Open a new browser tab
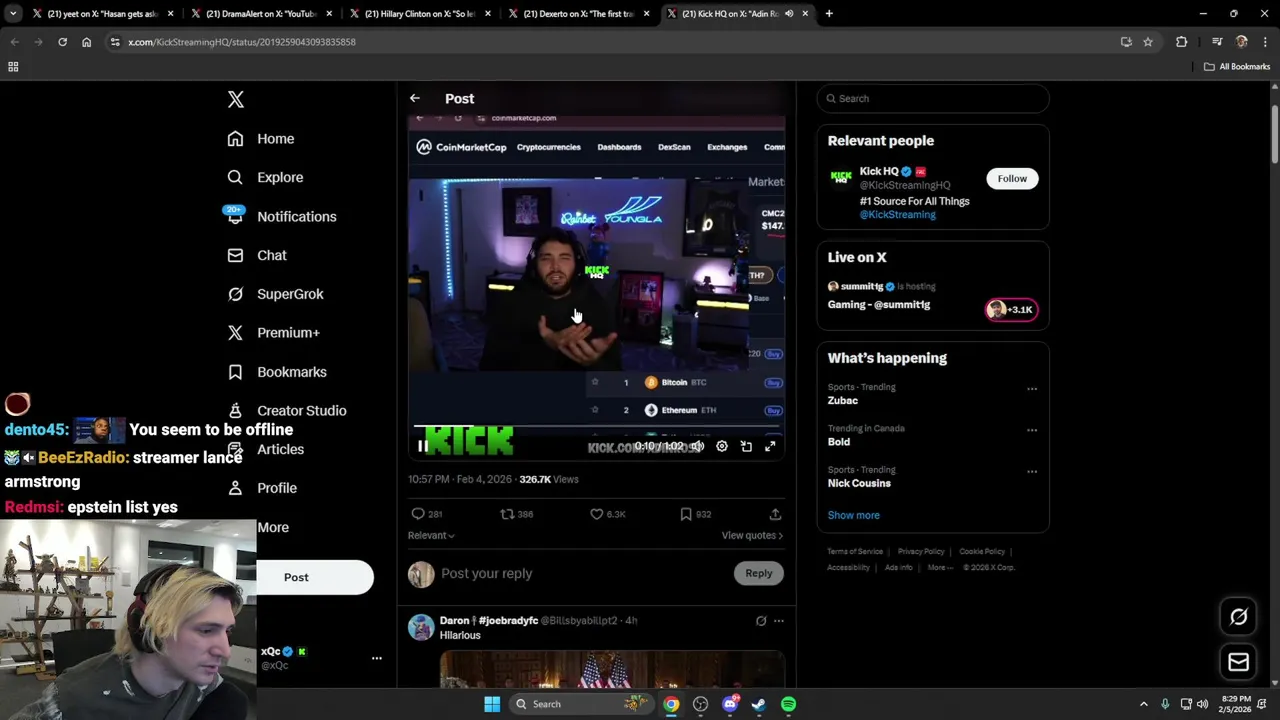This screenshot has width=1280, height=720. point(829,14)
